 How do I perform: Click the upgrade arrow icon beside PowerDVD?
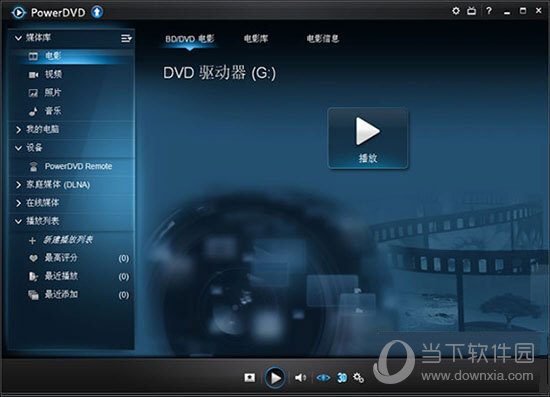tap(97, 12)
